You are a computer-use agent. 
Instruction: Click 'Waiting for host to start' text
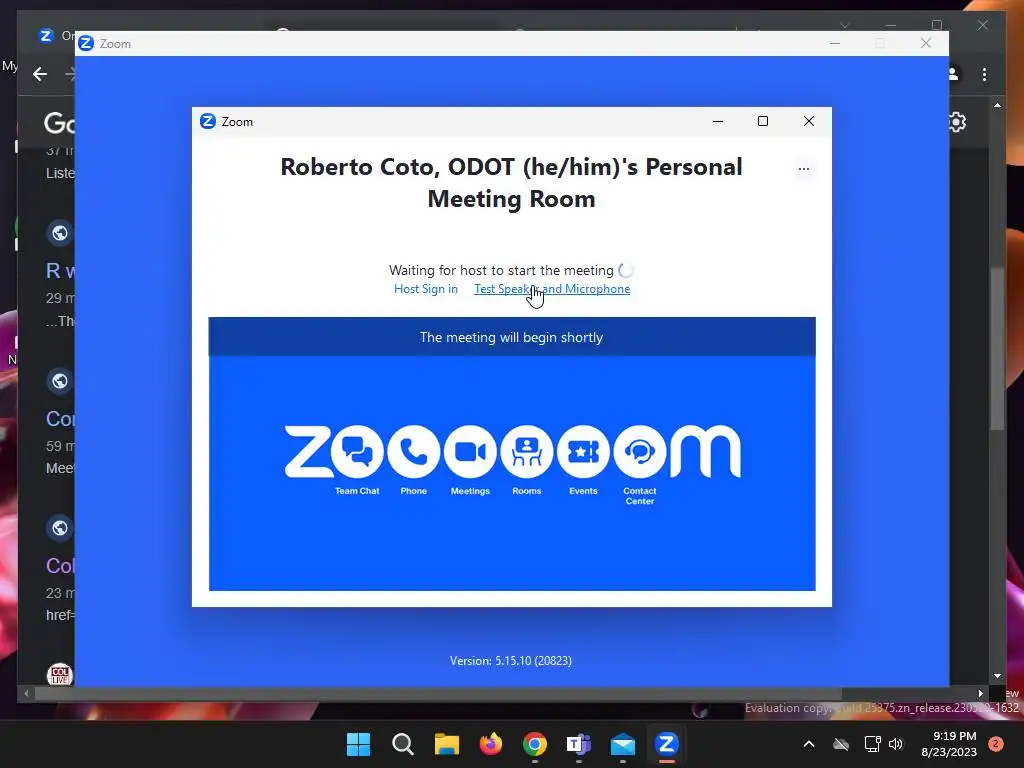(501, 270)
